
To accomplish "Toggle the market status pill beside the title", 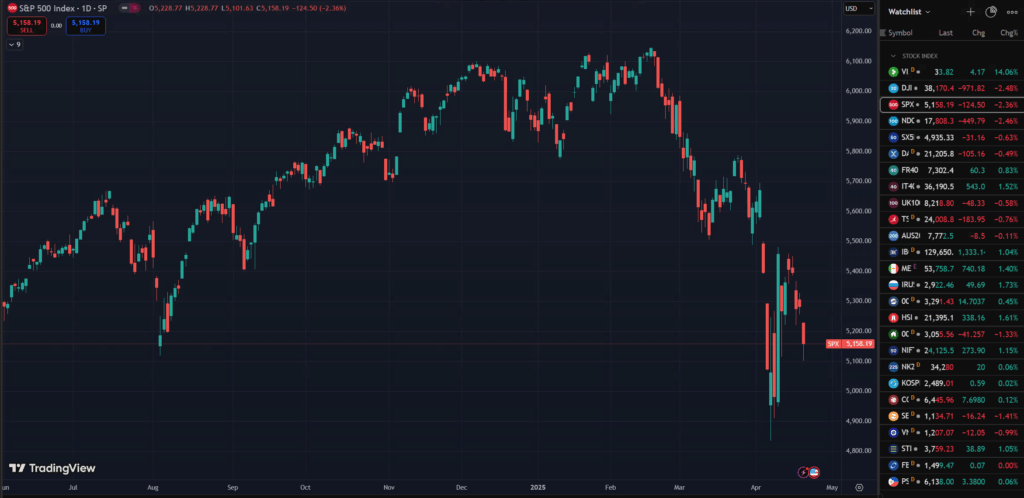I will point(129,8).
